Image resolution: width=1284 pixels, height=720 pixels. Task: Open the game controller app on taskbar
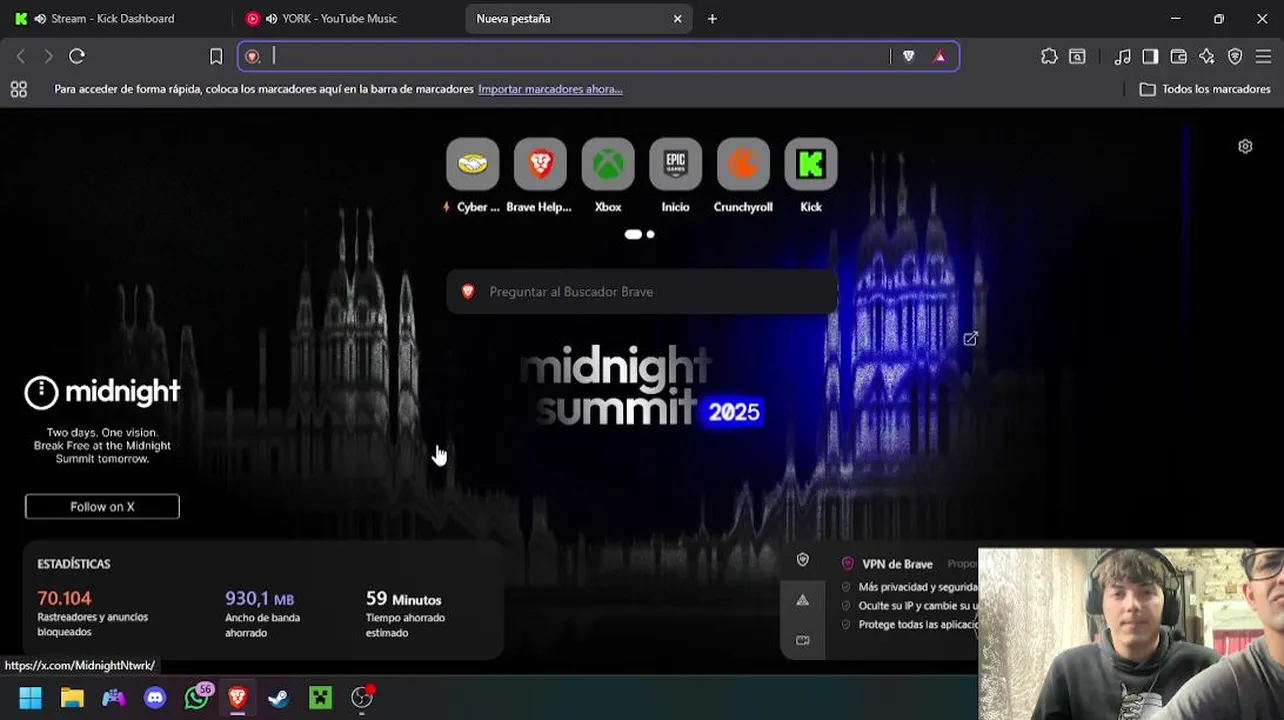114,698
